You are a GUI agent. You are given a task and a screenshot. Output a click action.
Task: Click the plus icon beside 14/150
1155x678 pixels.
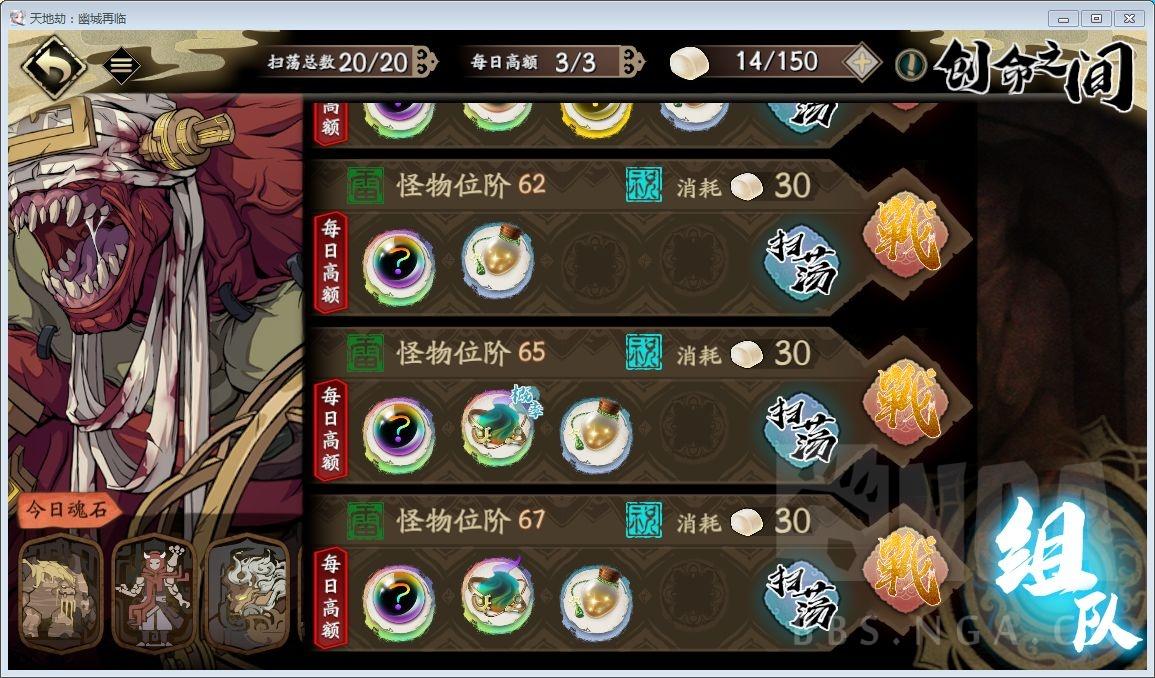[x=861, y=62]
